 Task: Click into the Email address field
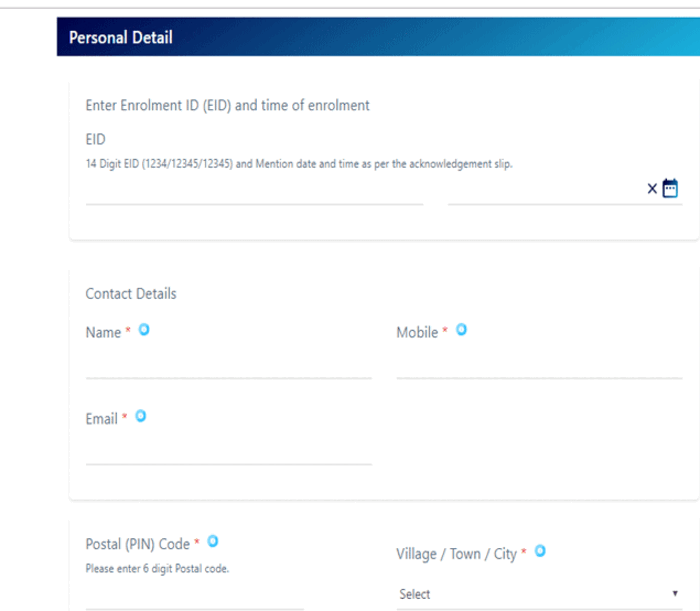(x=229, y=450)
